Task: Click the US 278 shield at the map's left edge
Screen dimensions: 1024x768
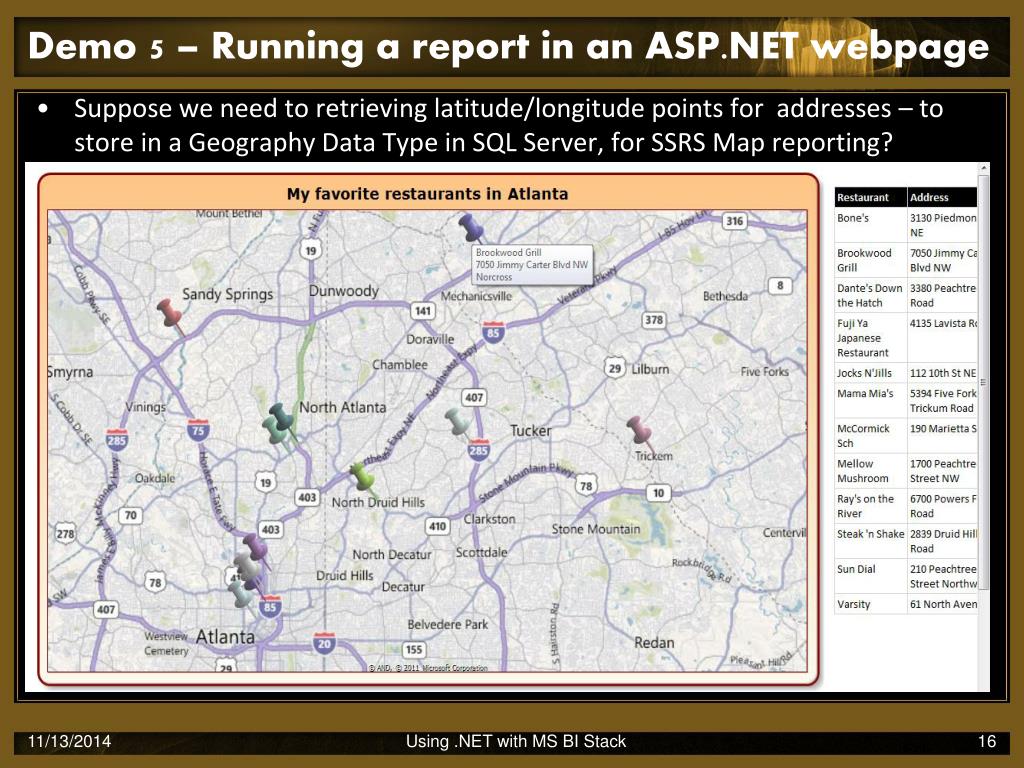Action: pyautogui.click(x=65, y=534)
